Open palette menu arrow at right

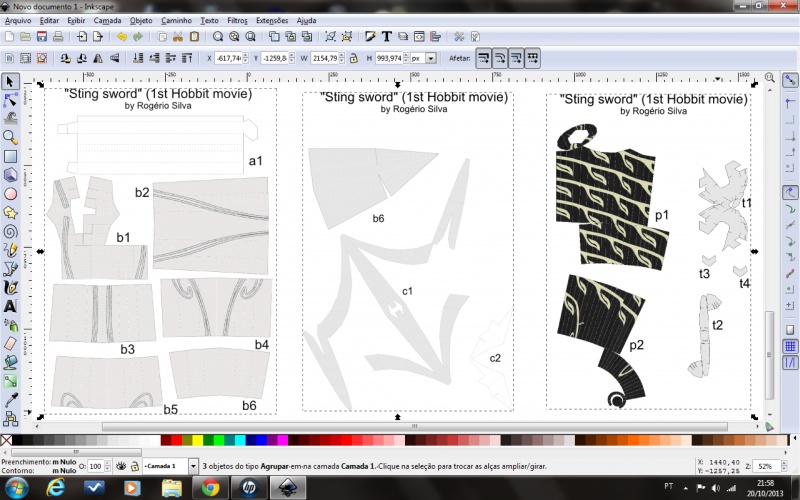pyautogui.click(x=795, y=440)
